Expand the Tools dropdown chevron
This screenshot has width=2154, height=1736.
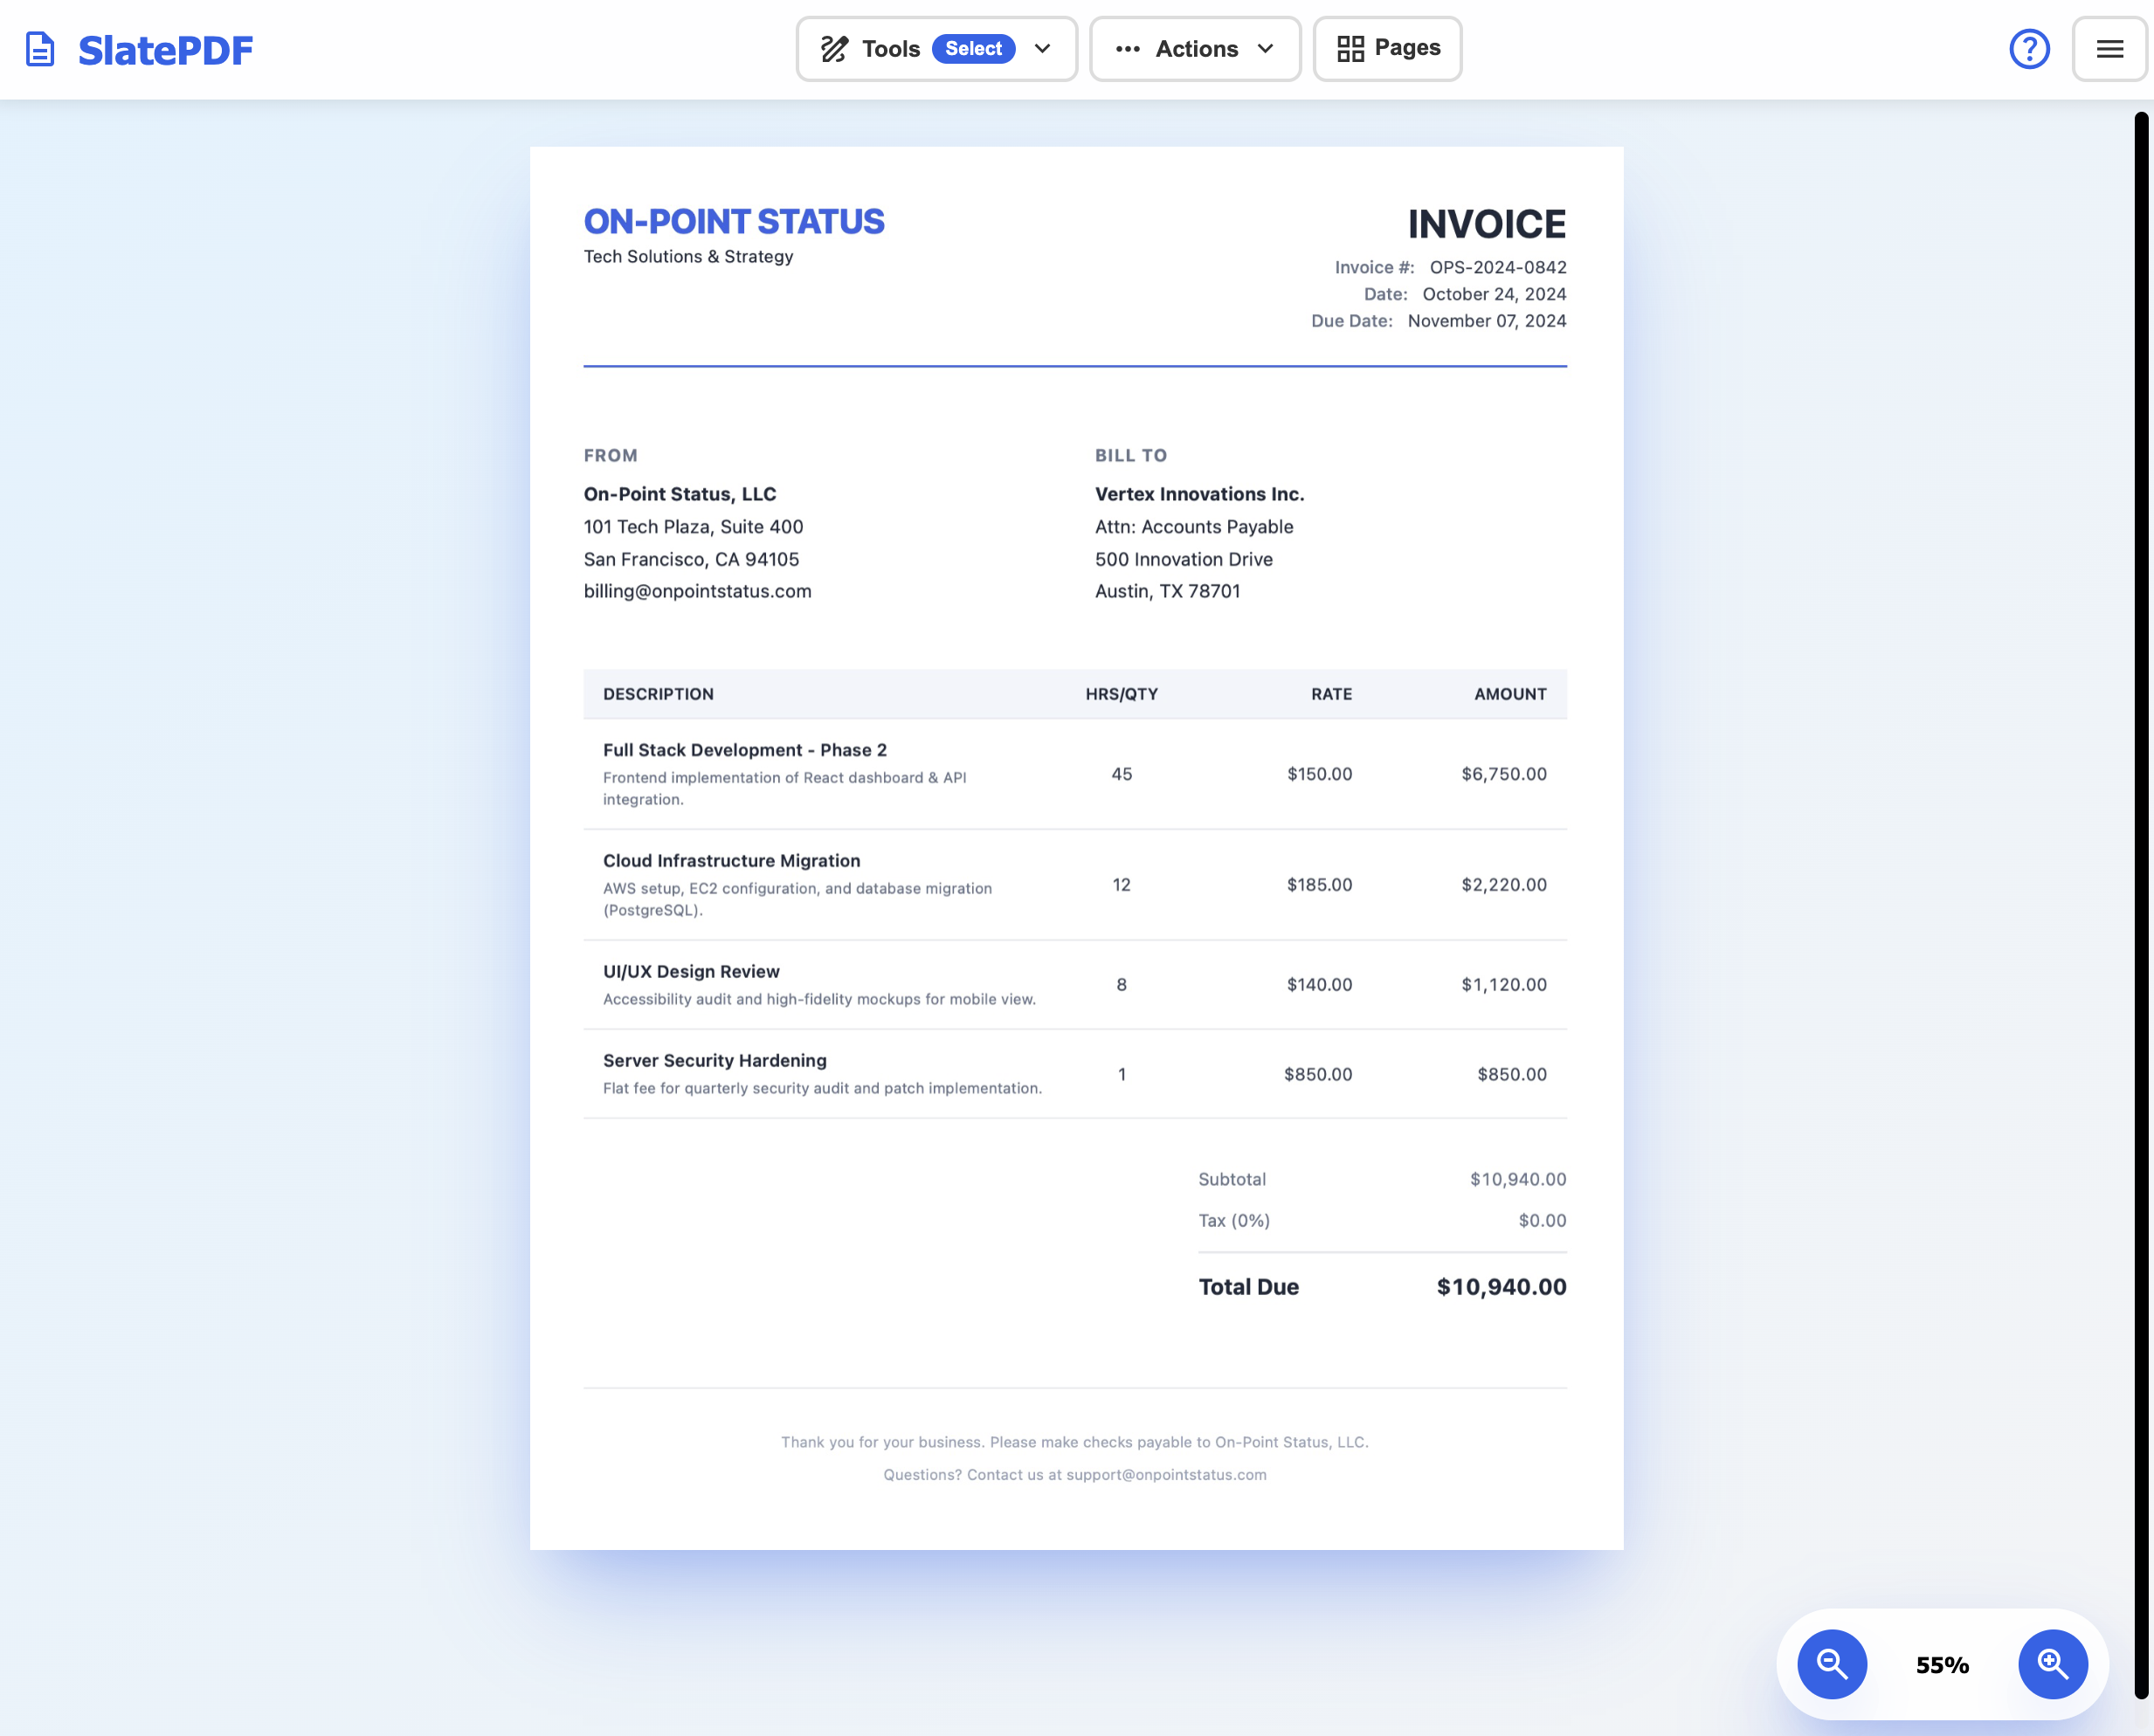(1042, 48)
